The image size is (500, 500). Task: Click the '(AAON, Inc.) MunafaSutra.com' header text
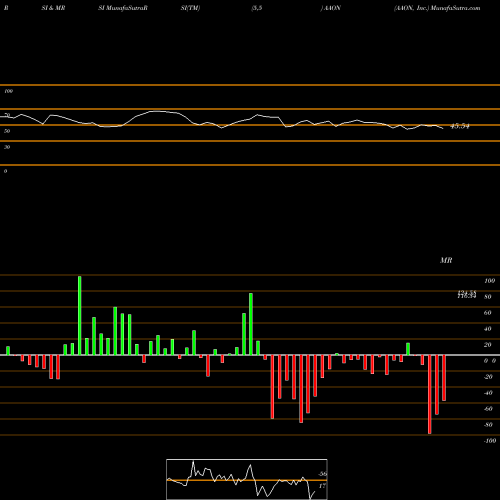pyautogui.click(x=437, y=8)
